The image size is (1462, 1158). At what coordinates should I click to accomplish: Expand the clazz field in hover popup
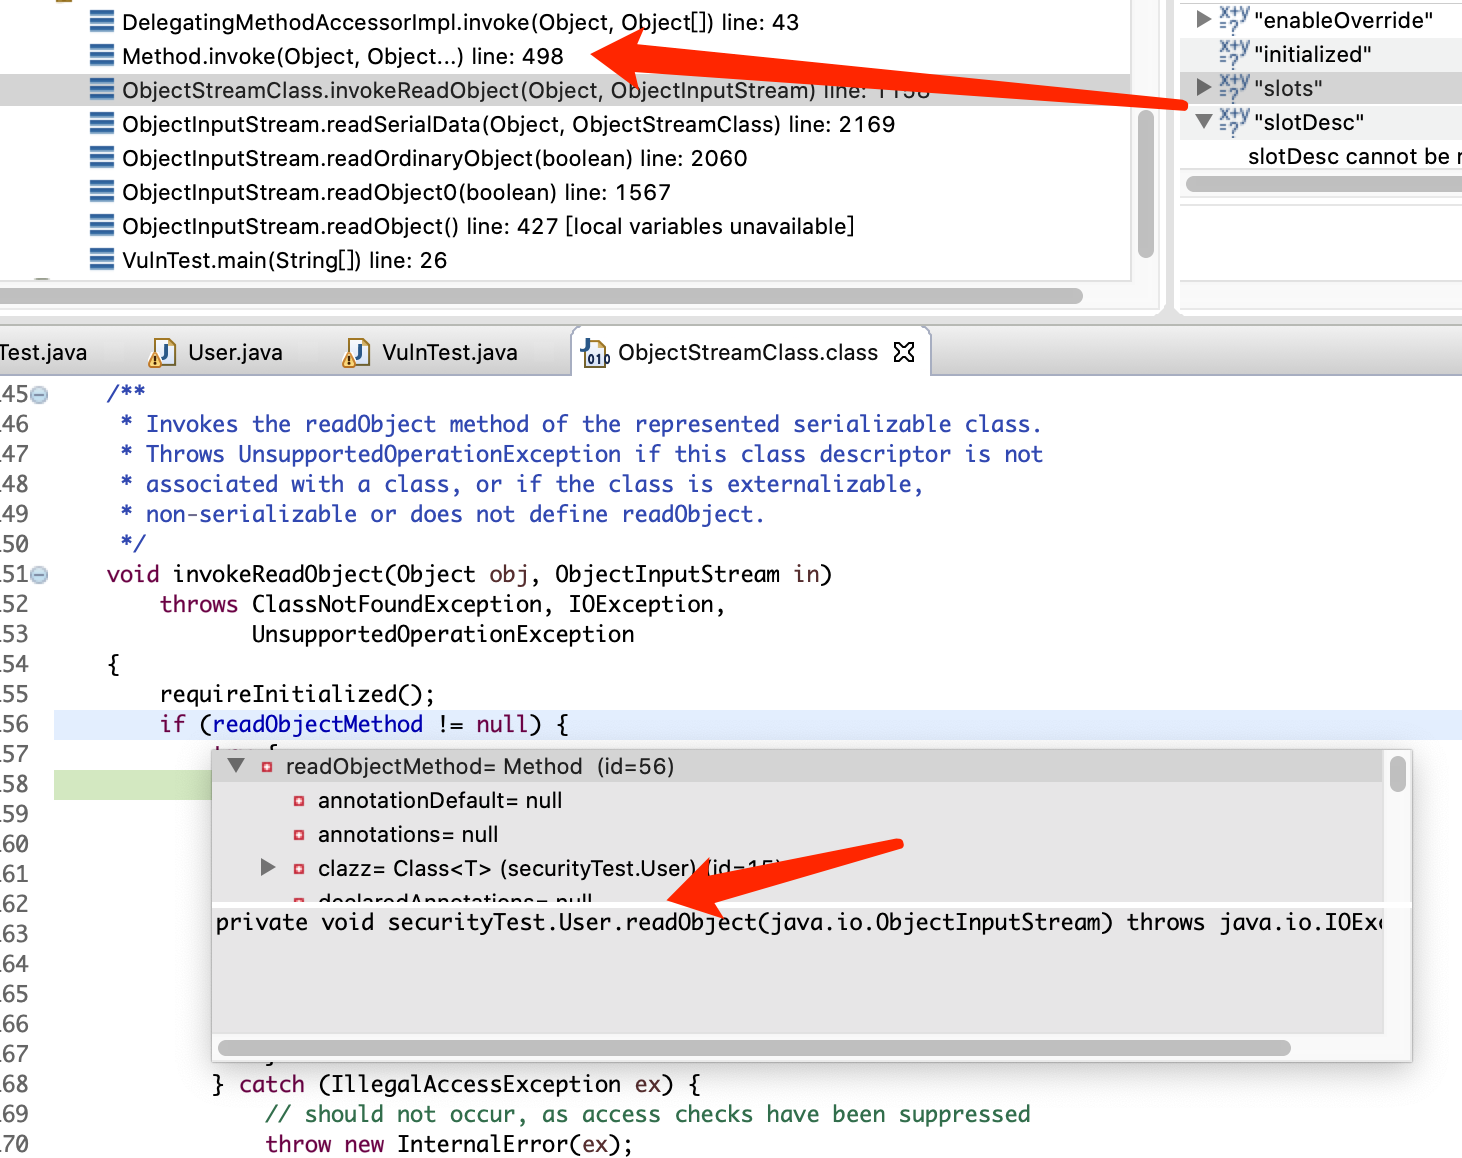coord(267,867)
